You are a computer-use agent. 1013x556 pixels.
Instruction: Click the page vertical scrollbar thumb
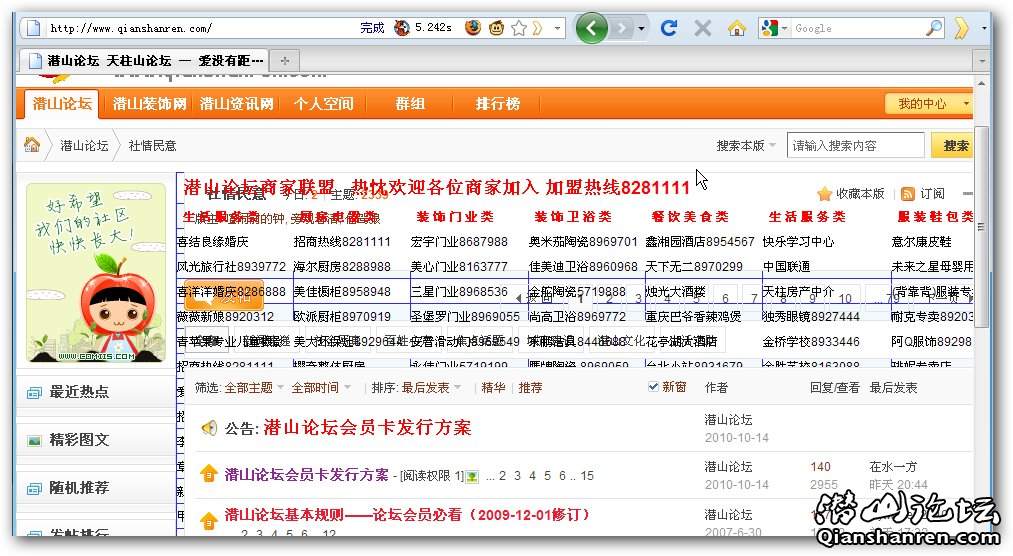(981, 227)
